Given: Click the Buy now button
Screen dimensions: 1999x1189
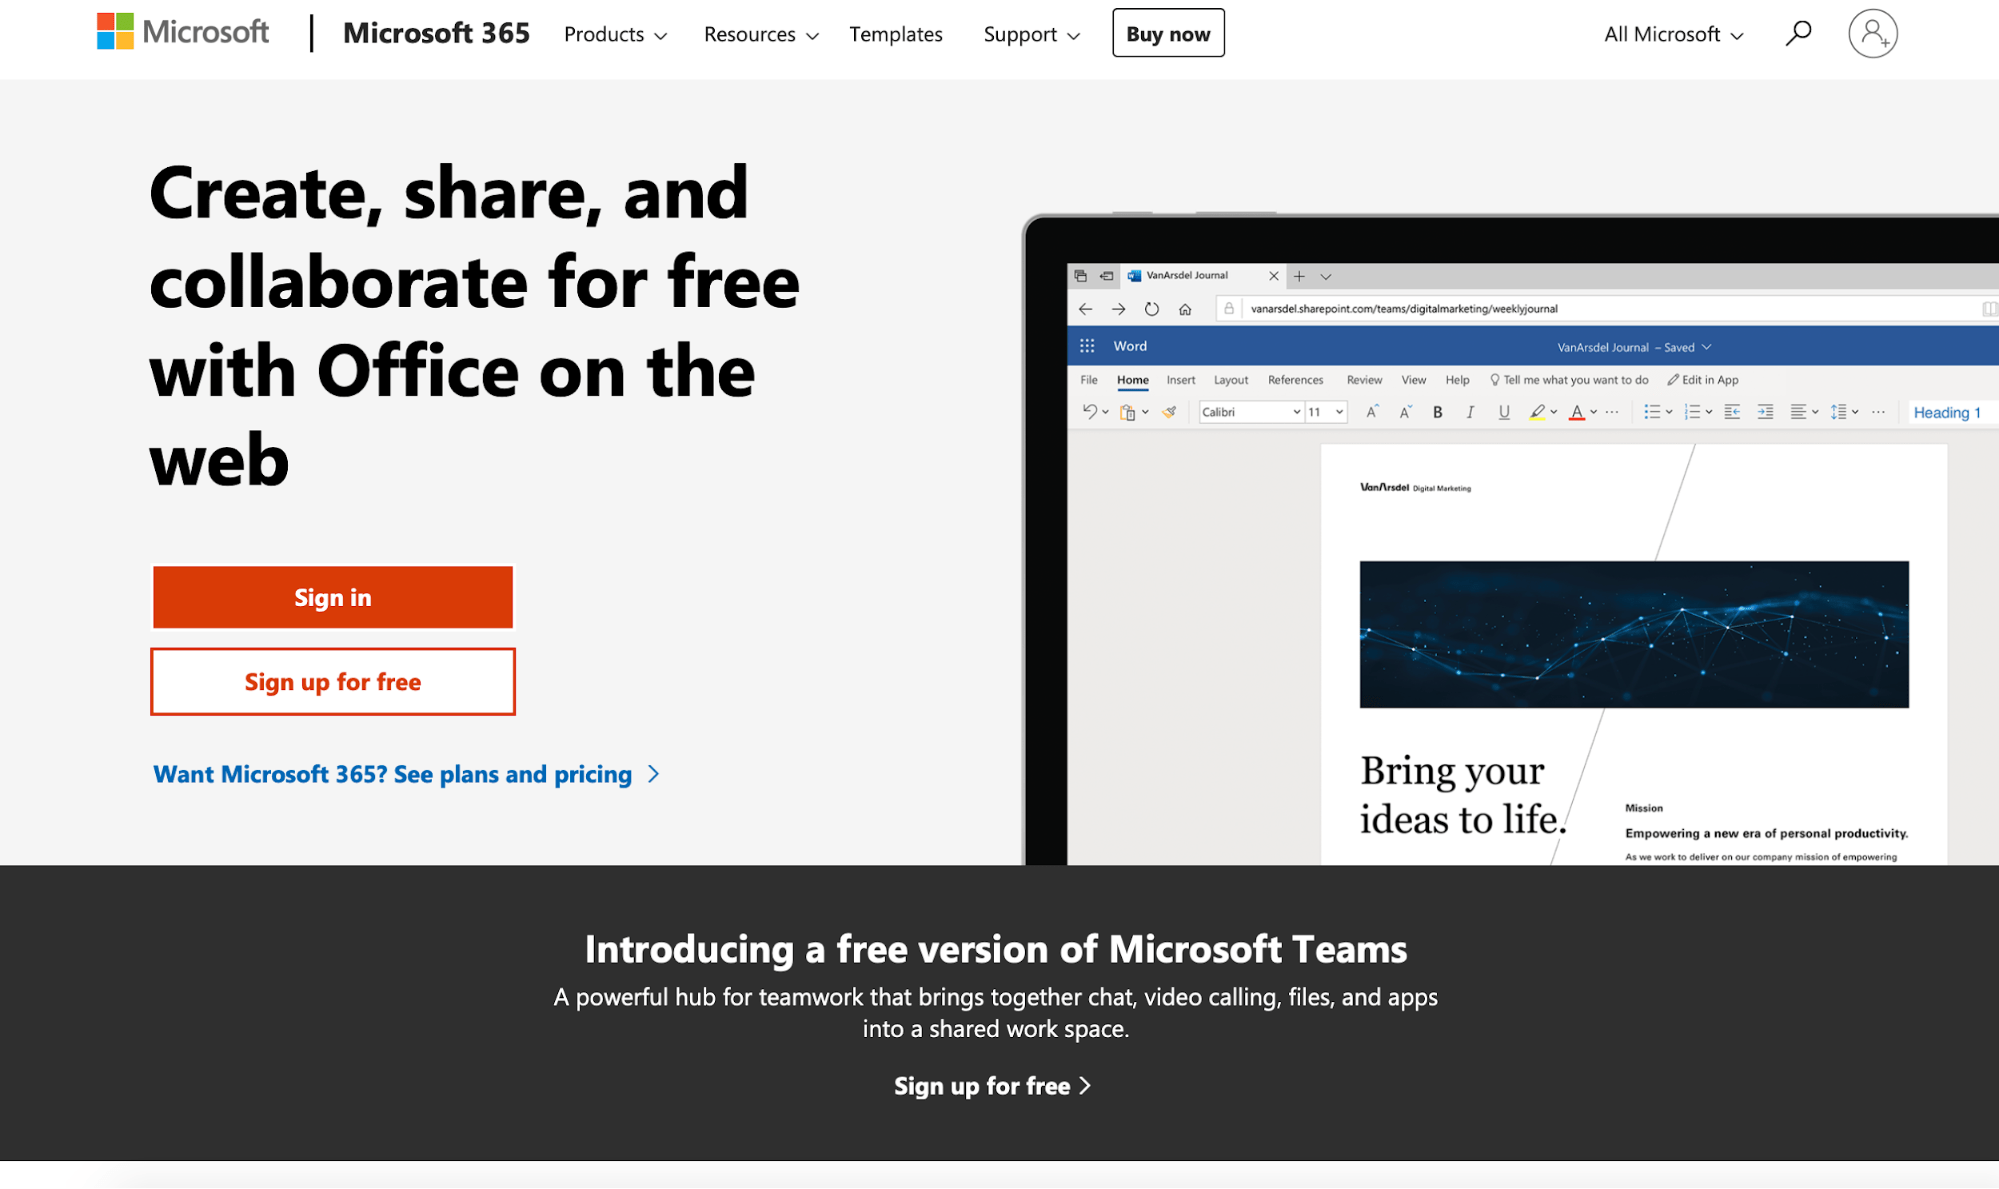Looking at the screenshot, I should click(x=1168, y=34).
